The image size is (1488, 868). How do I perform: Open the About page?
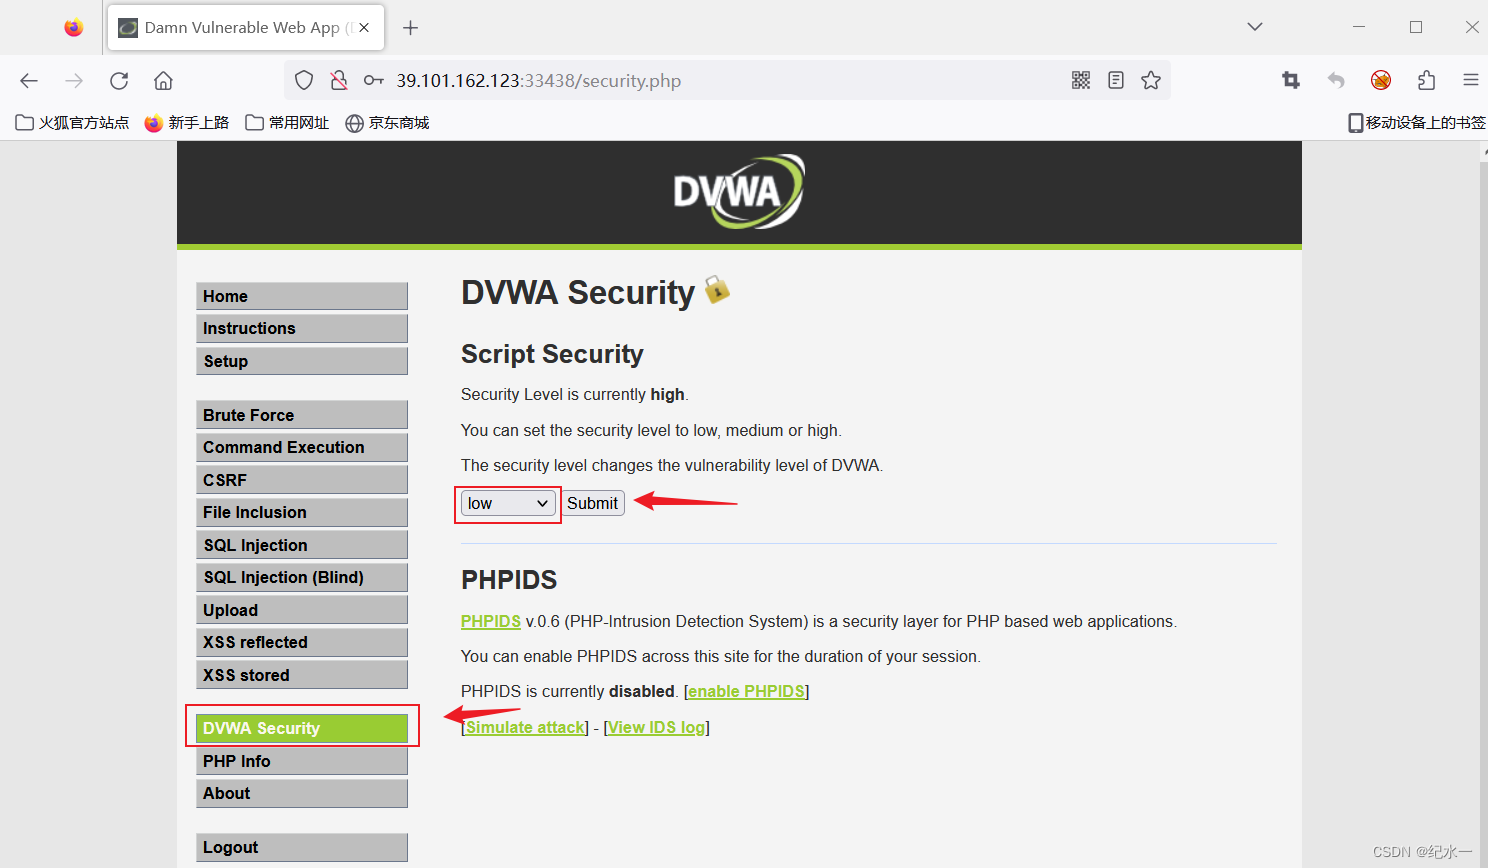[x=302, y=793]
